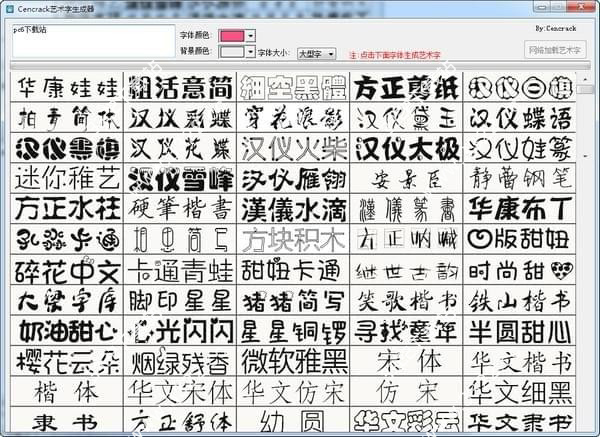Screen dimensions: 600x437
Task: Select the 笑歌楷书 font sample
Action: click(x=406, y=300)
